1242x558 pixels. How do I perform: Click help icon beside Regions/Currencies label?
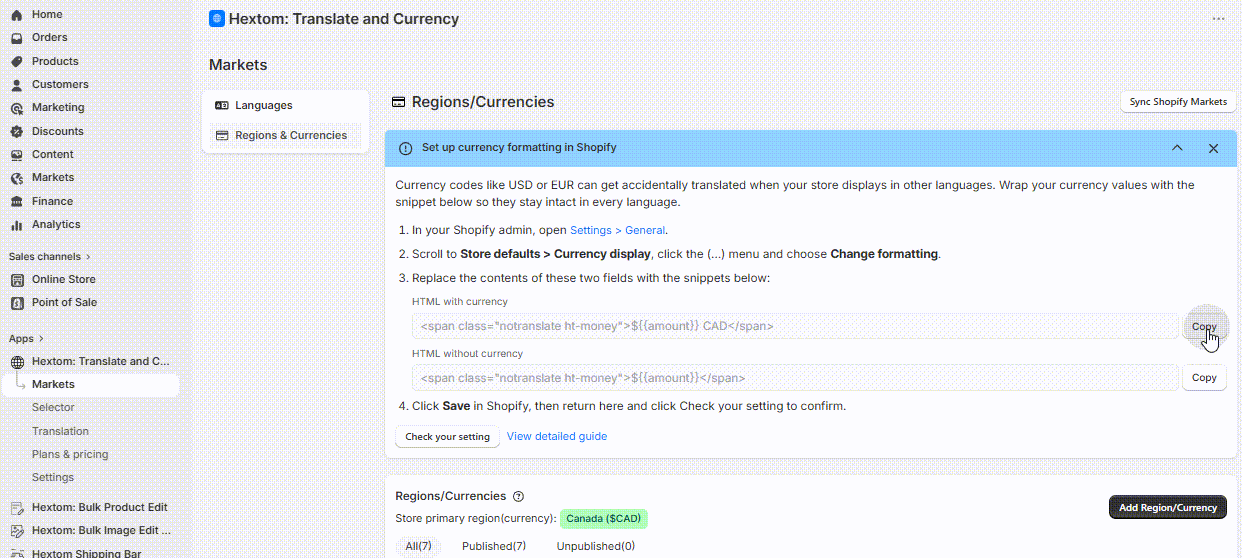click(518, 496)
